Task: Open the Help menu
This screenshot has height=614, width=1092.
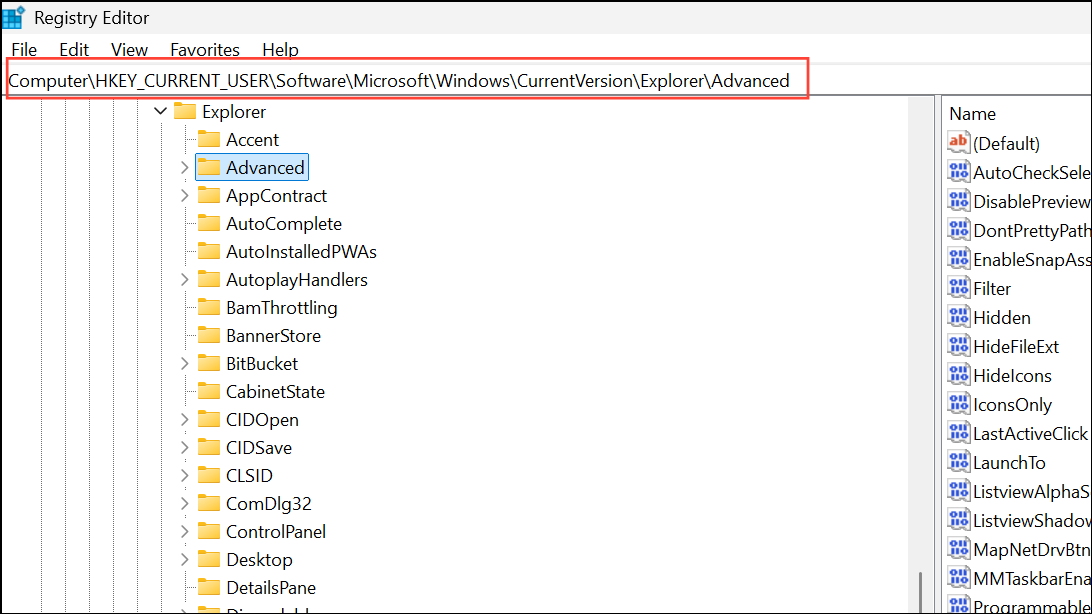Action: coord(280,49)
